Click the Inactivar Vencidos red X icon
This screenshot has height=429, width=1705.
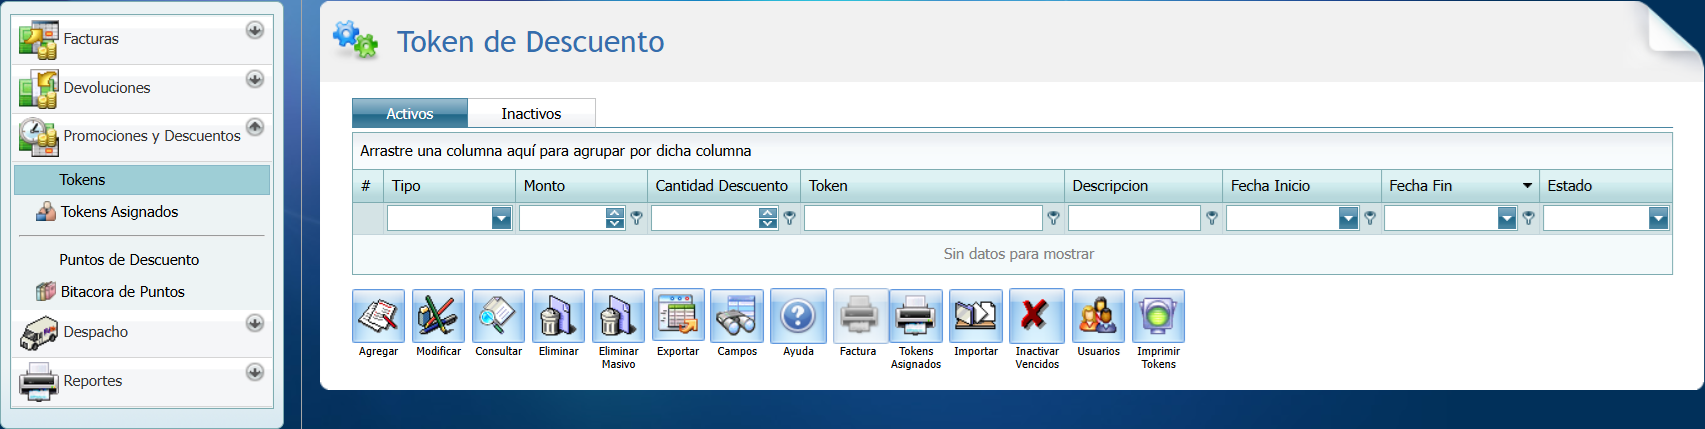point(1037,316)
